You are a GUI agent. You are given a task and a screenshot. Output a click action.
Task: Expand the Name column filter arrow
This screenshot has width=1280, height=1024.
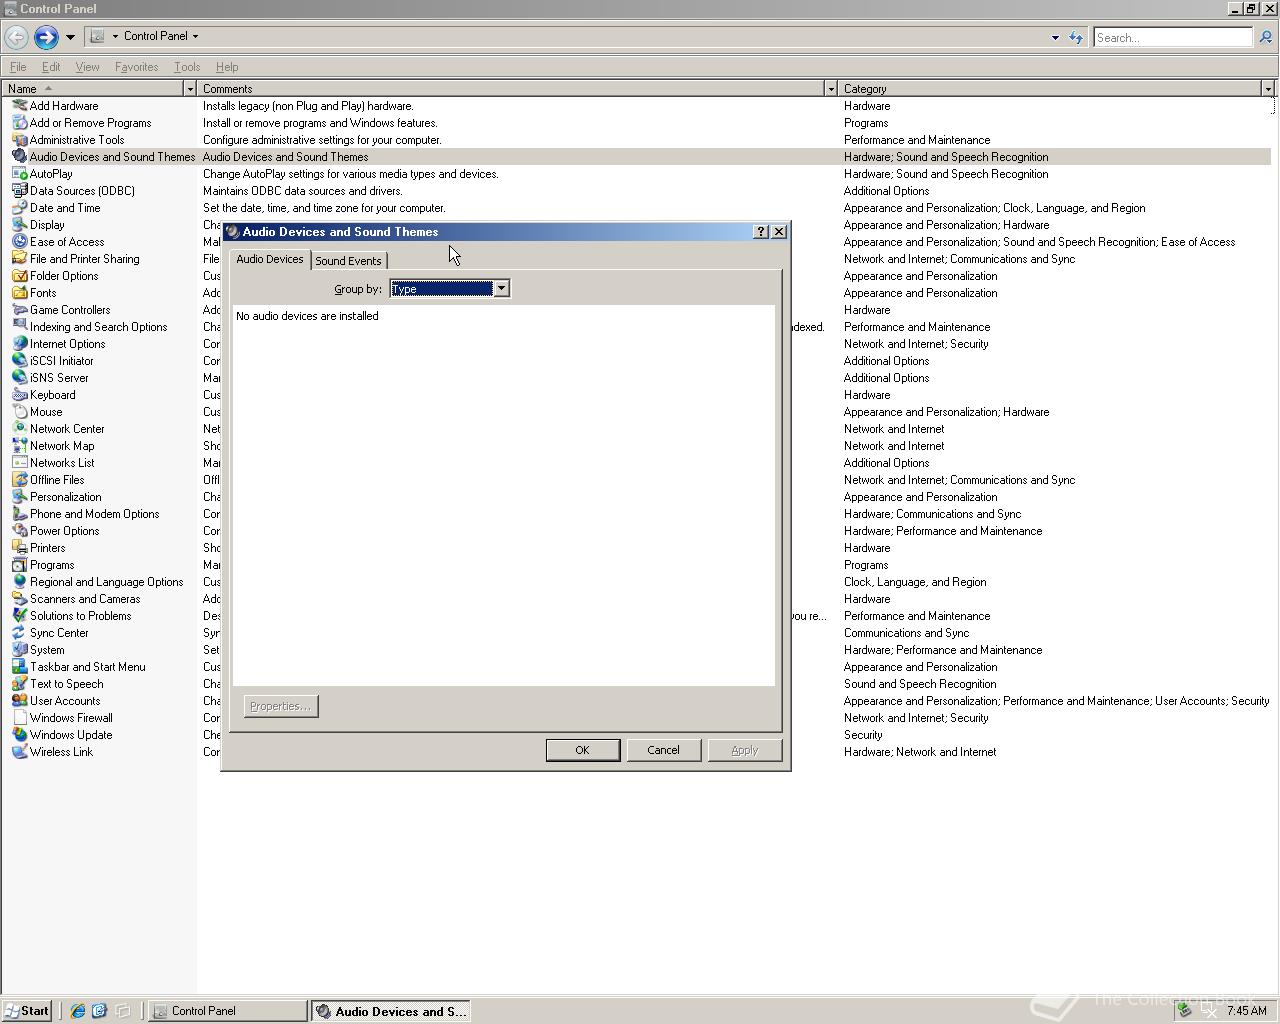(x=189, y=89)
